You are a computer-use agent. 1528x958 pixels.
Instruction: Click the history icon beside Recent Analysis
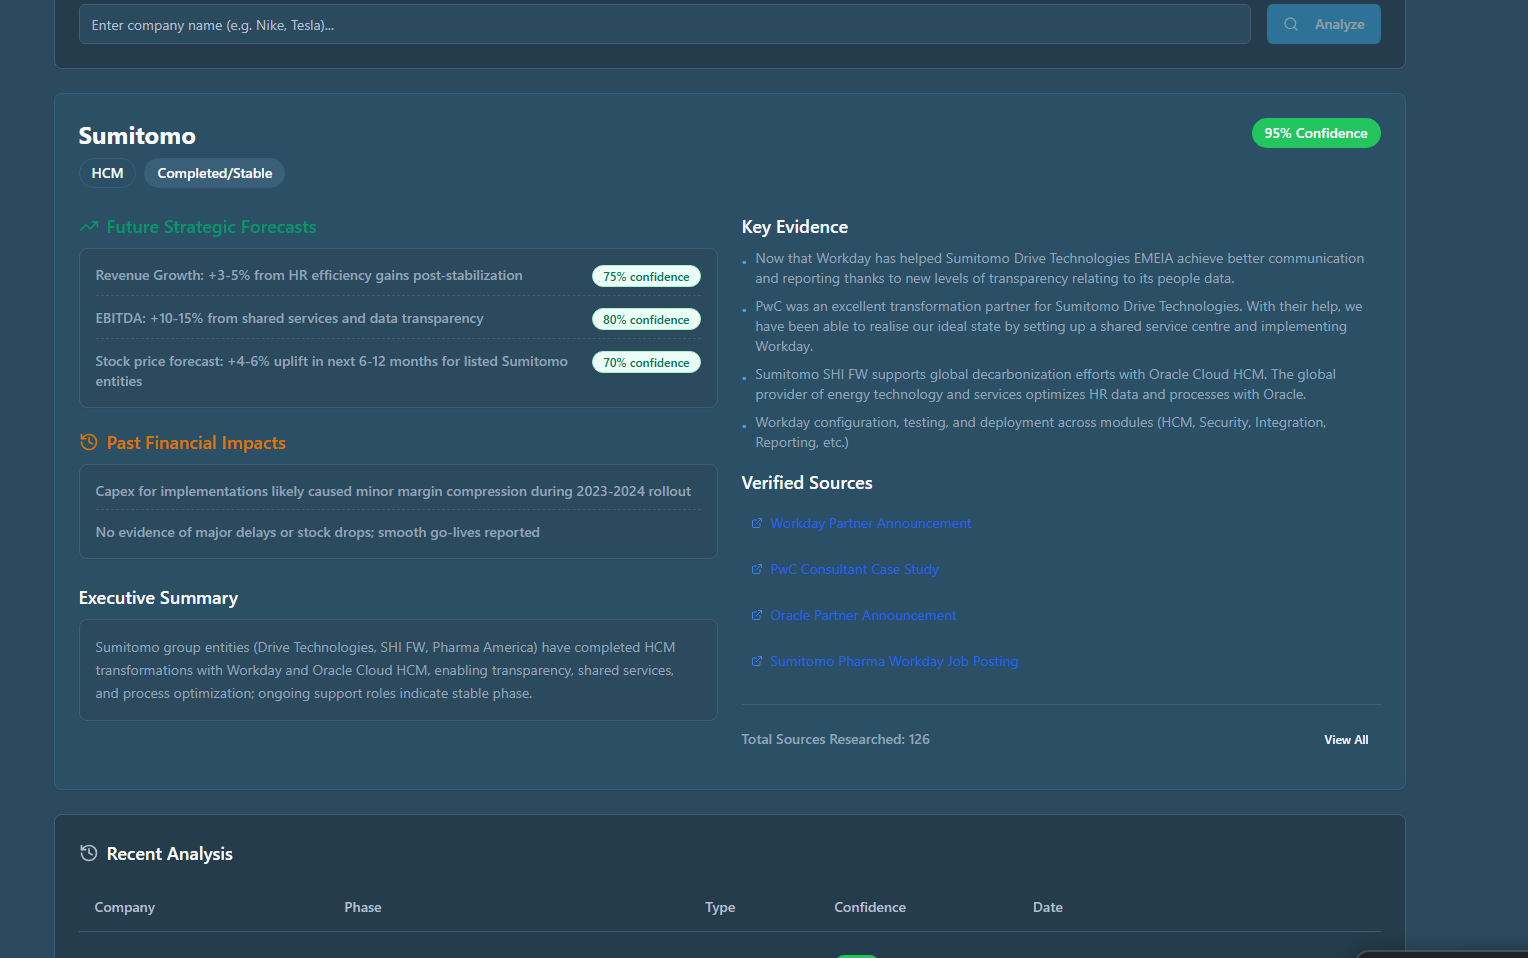coord(89,853)
